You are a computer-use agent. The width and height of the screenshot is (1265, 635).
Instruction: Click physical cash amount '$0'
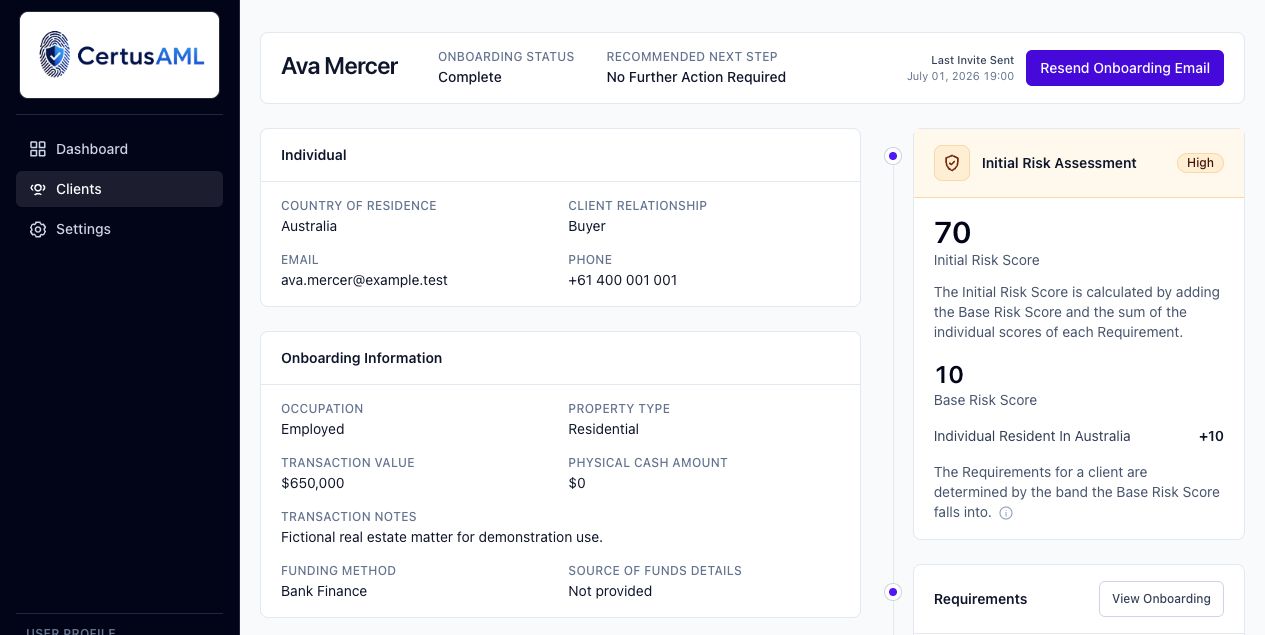[x=577, y=483]
